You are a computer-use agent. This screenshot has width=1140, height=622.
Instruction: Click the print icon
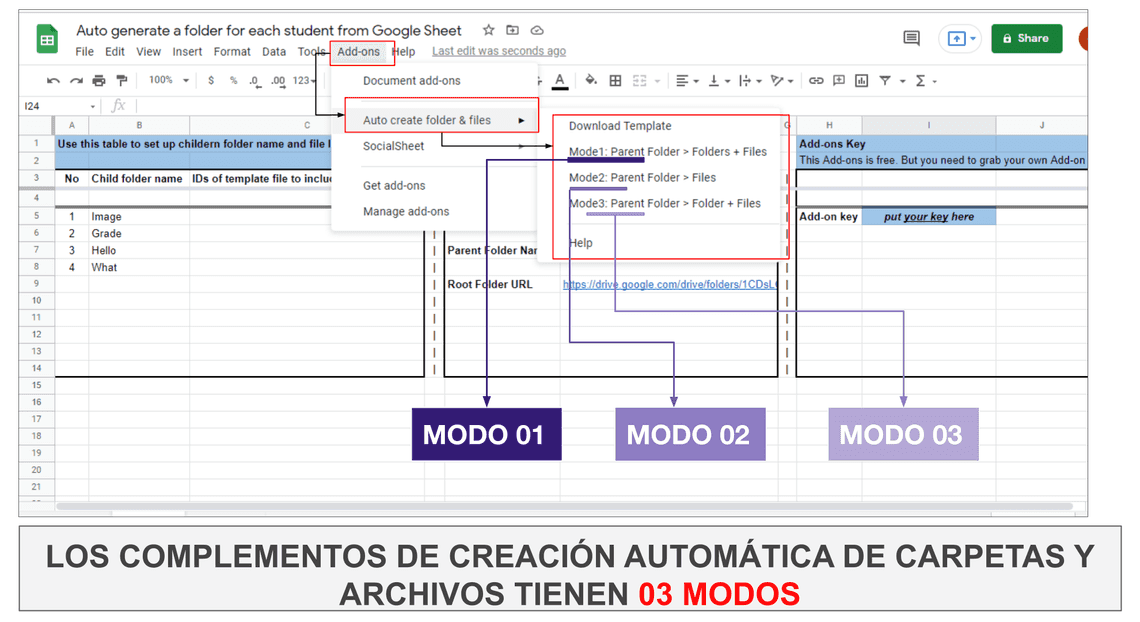[99, 81]
